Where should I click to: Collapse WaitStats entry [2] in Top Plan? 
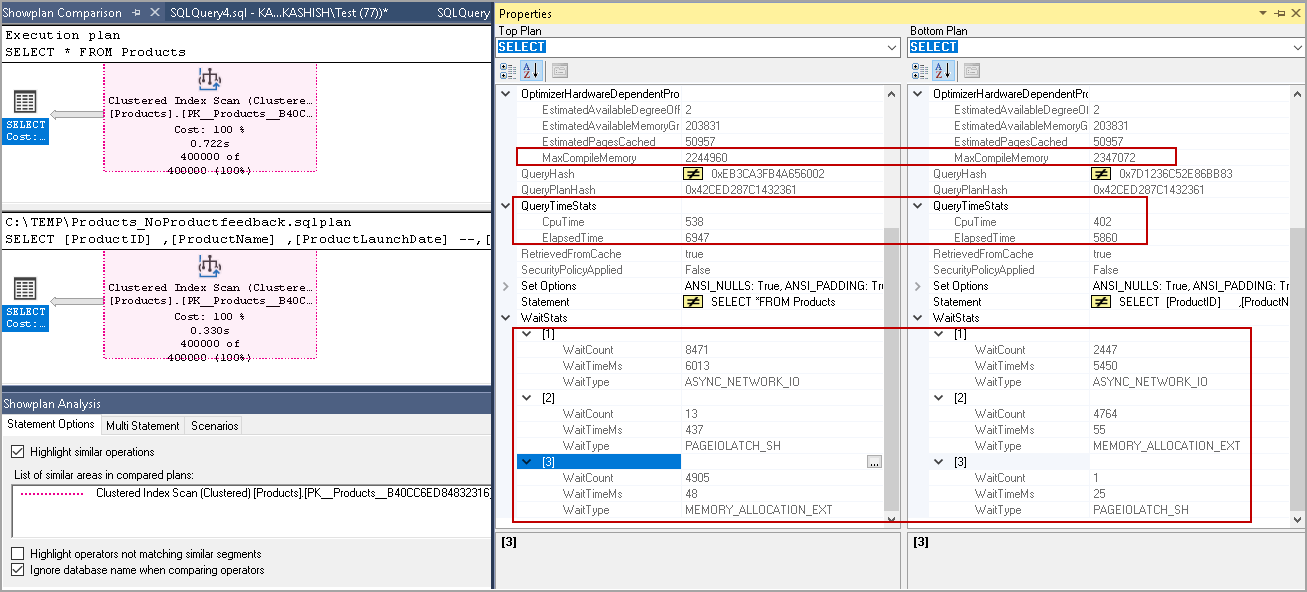(527, 398)
